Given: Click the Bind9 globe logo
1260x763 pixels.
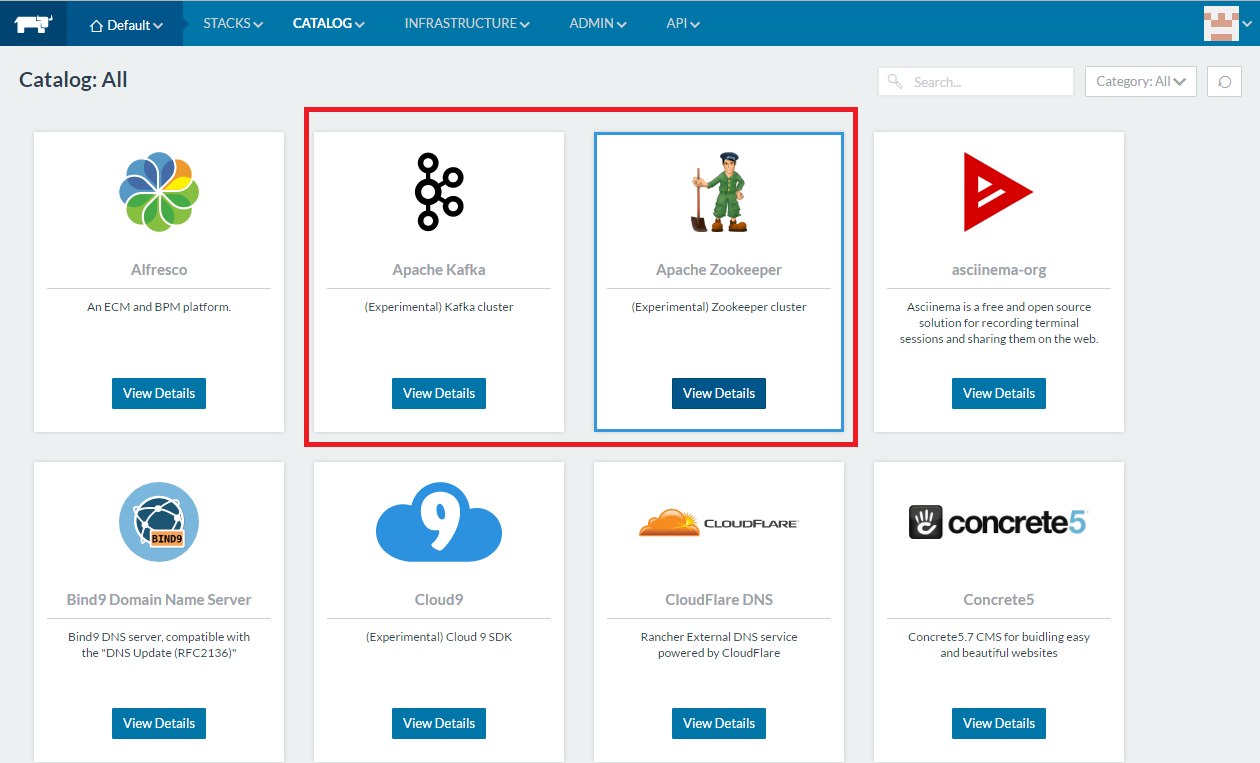Looking at the screenshot, I should [159, 522].
